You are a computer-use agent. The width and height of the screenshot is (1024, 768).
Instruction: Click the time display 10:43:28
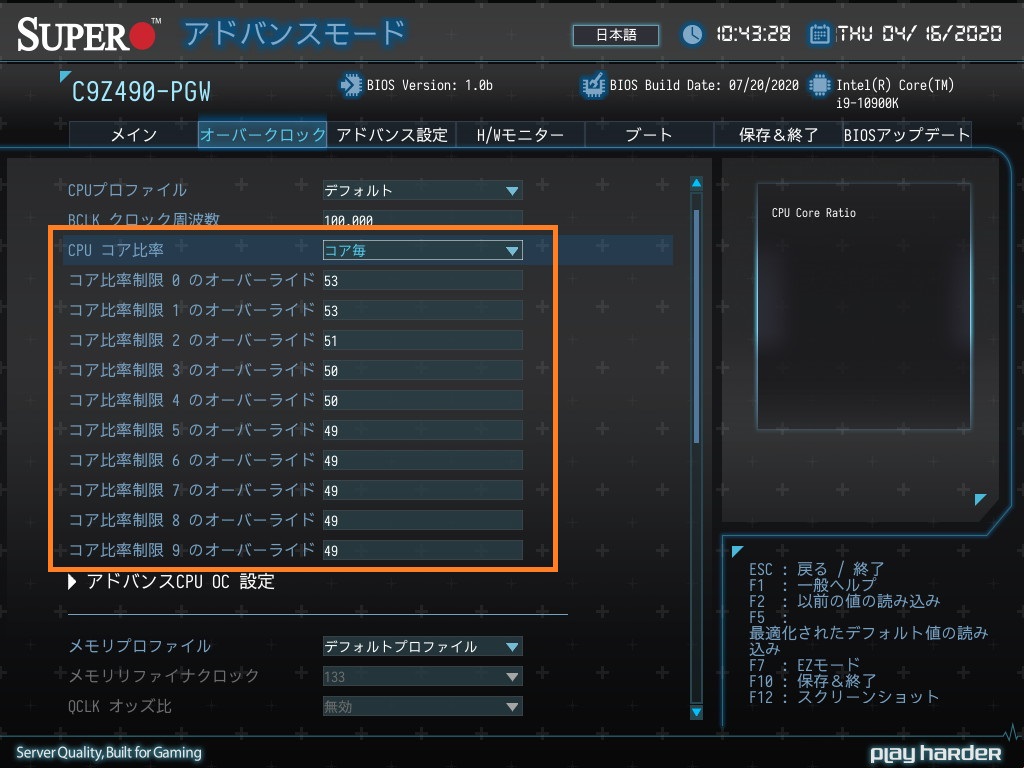(x=754, y=34)
